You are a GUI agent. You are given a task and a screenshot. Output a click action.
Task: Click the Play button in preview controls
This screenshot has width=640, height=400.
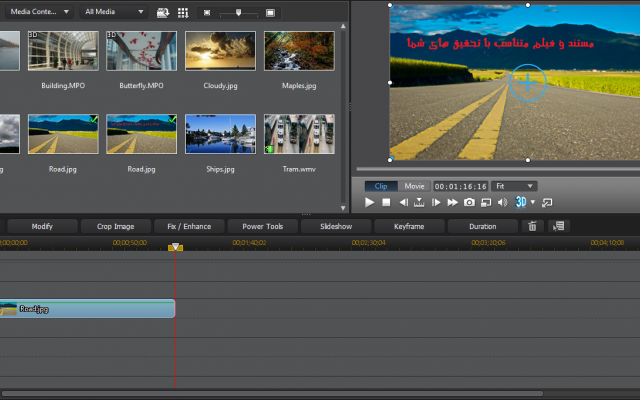pyautogui.click(x=369, y=202)
